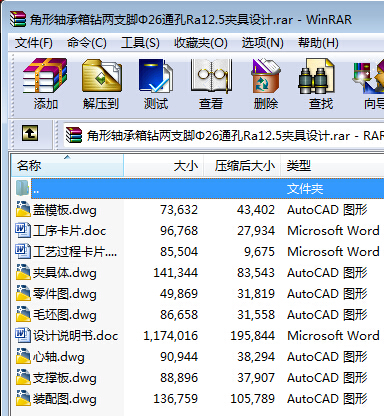384x416 pixels.
Task: Sort by the 类型 column header
Action: [332, 165]
